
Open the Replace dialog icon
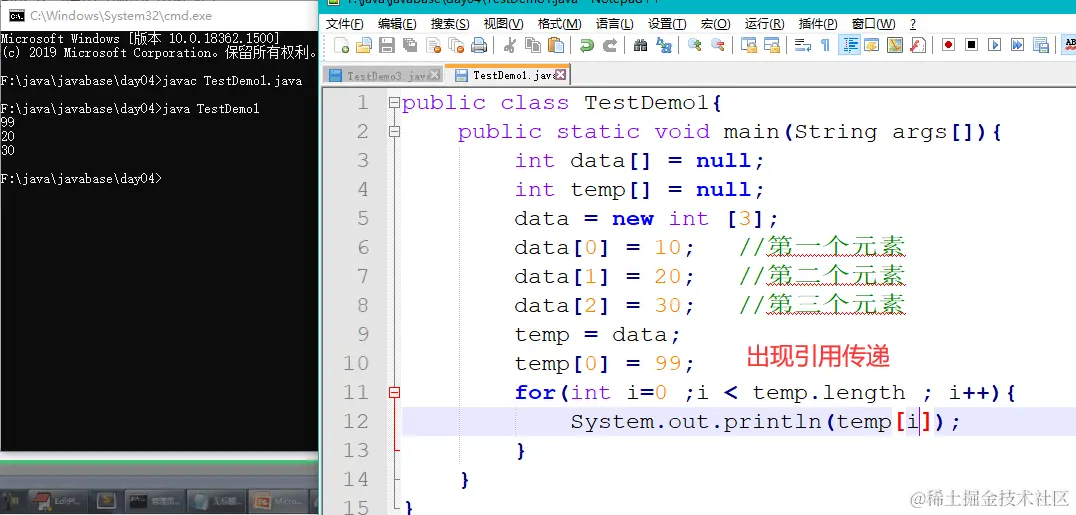click(664, 45)
